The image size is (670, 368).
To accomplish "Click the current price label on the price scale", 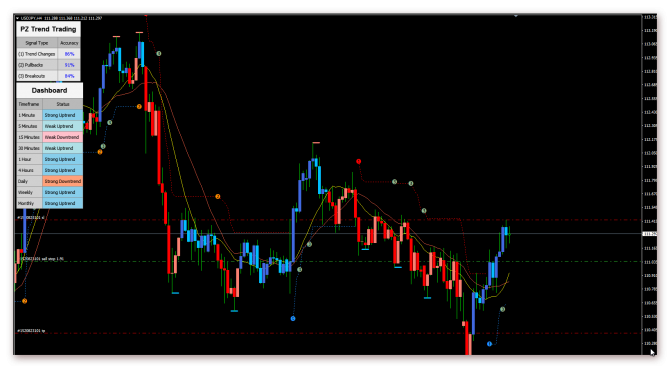I will coord(650,234).
